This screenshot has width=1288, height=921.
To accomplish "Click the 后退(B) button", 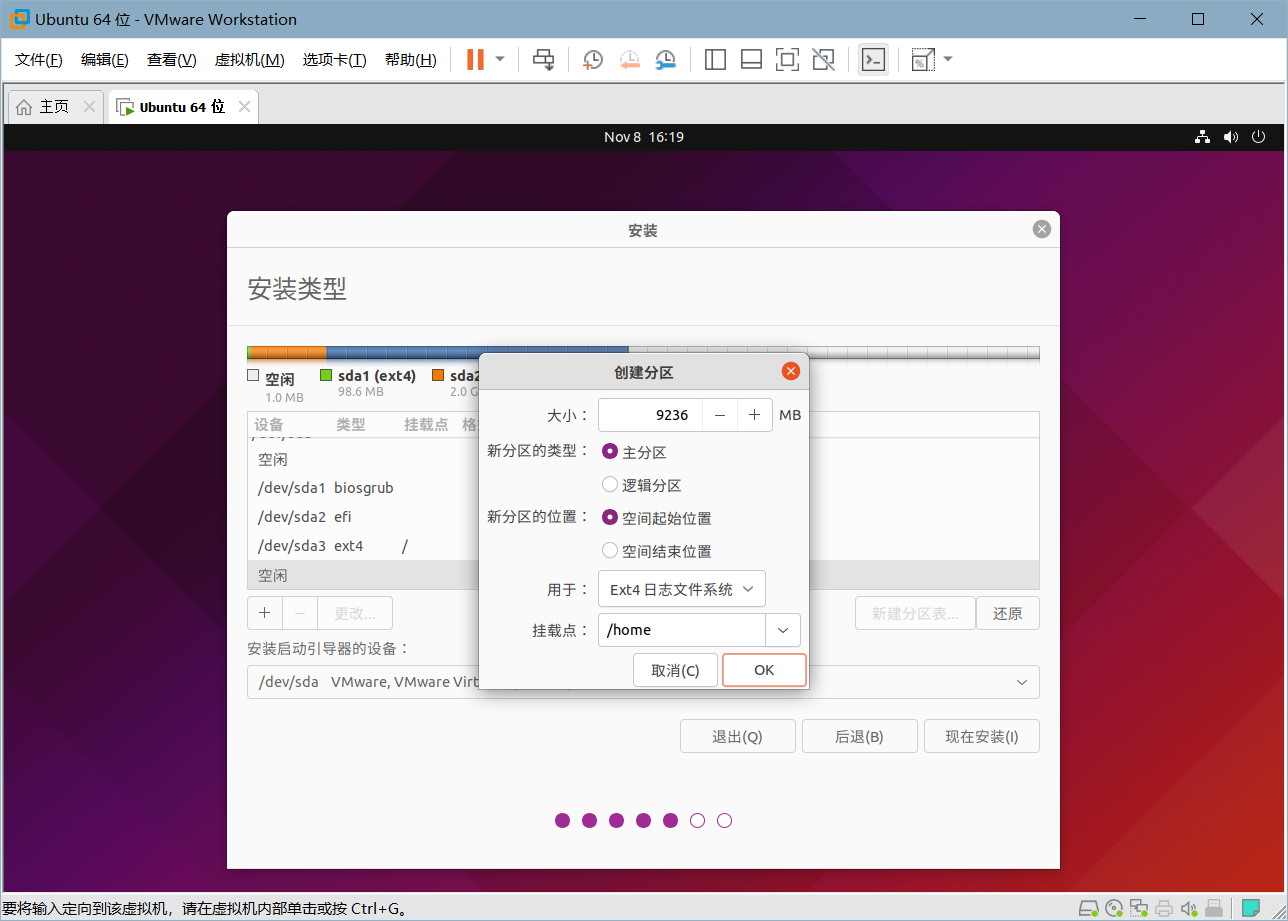I will coord(859,736).
